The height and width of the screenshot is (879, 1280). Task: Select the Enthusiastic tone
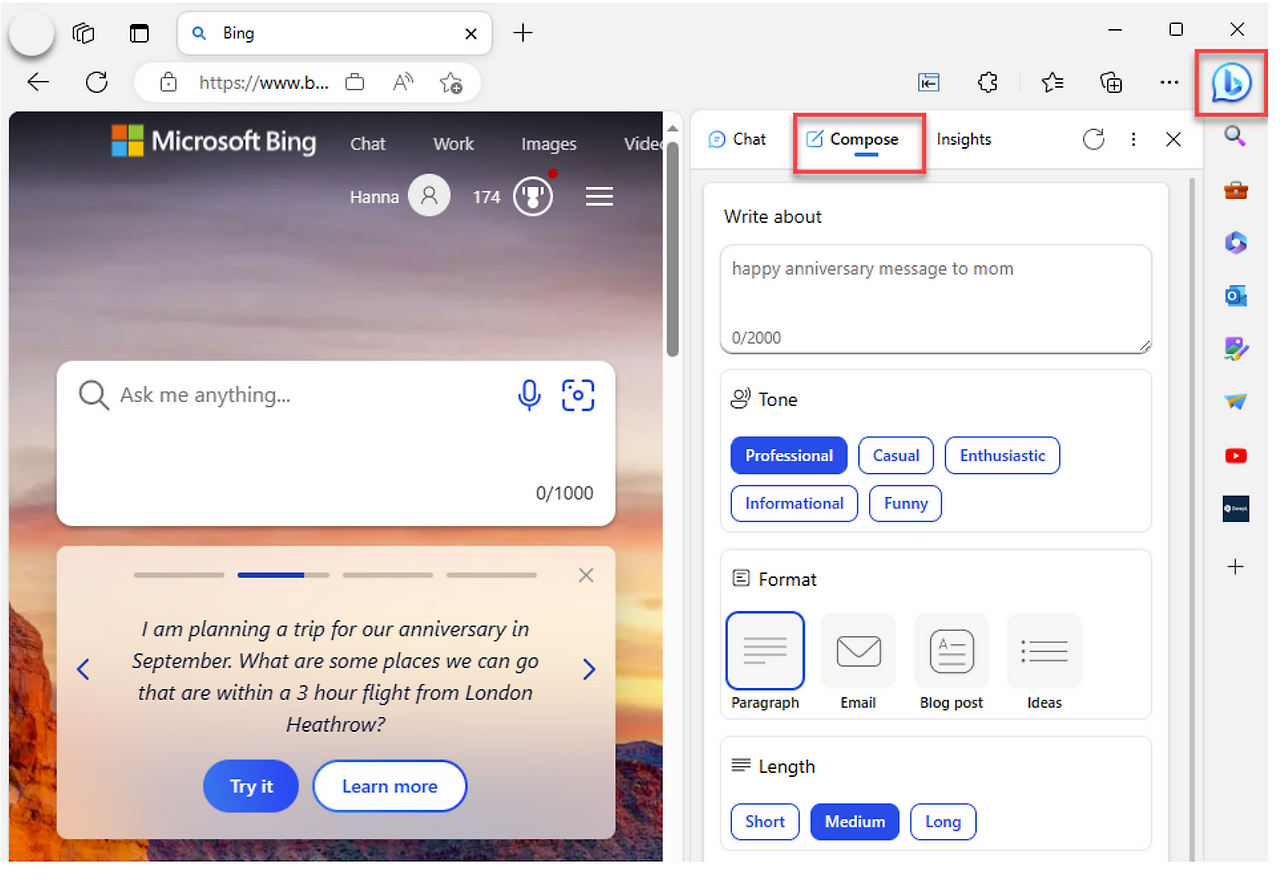1002,455
